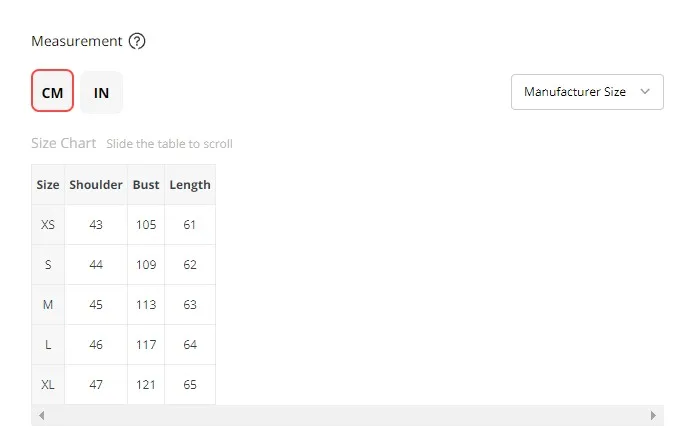This screenshot has width=678, height=439.
Task: Click the Measurement help question mark icon
Action: click(138, 41)
